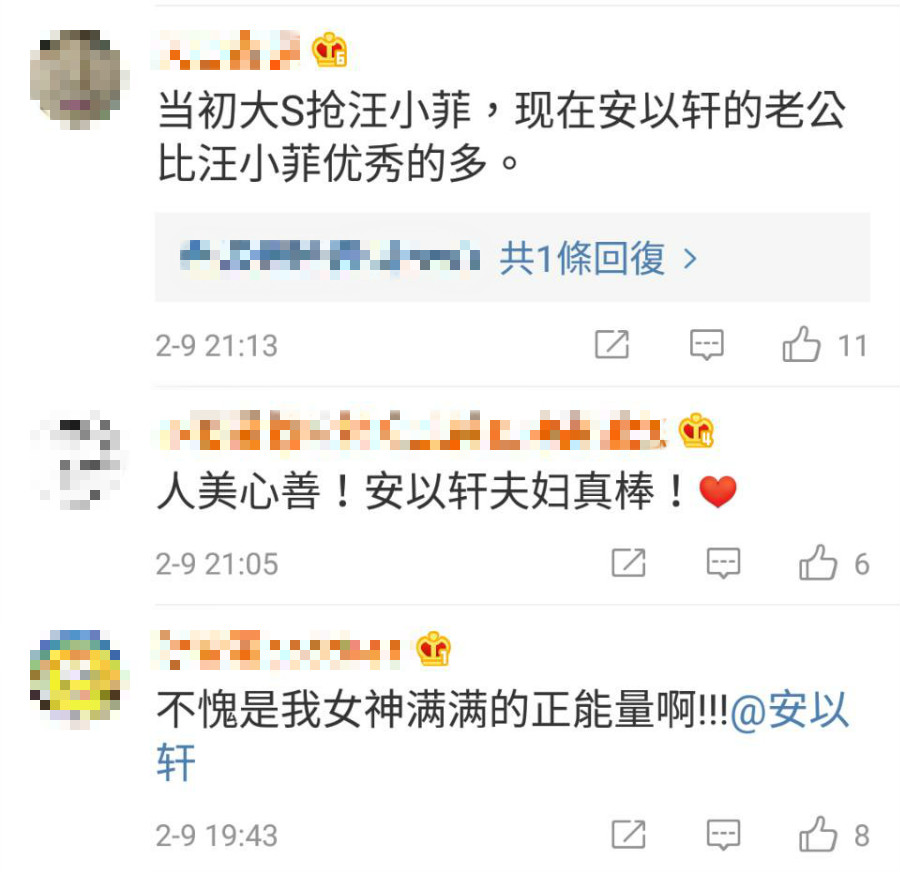View the second commenter's avatar
Viewport: 900px width, 872px height.
pyautogui.click(x=79, y=459)
